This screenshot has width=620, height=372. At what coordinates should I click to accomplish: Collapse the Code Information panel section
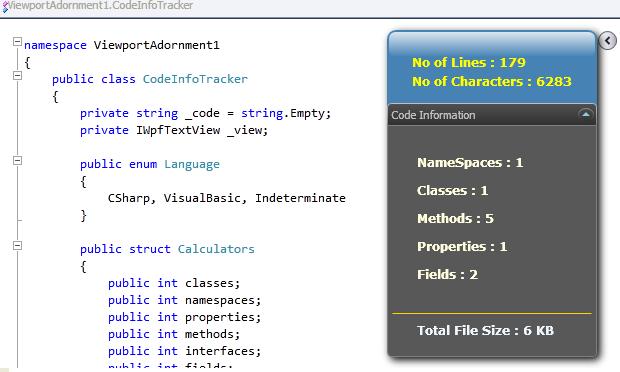coord(586,115)
